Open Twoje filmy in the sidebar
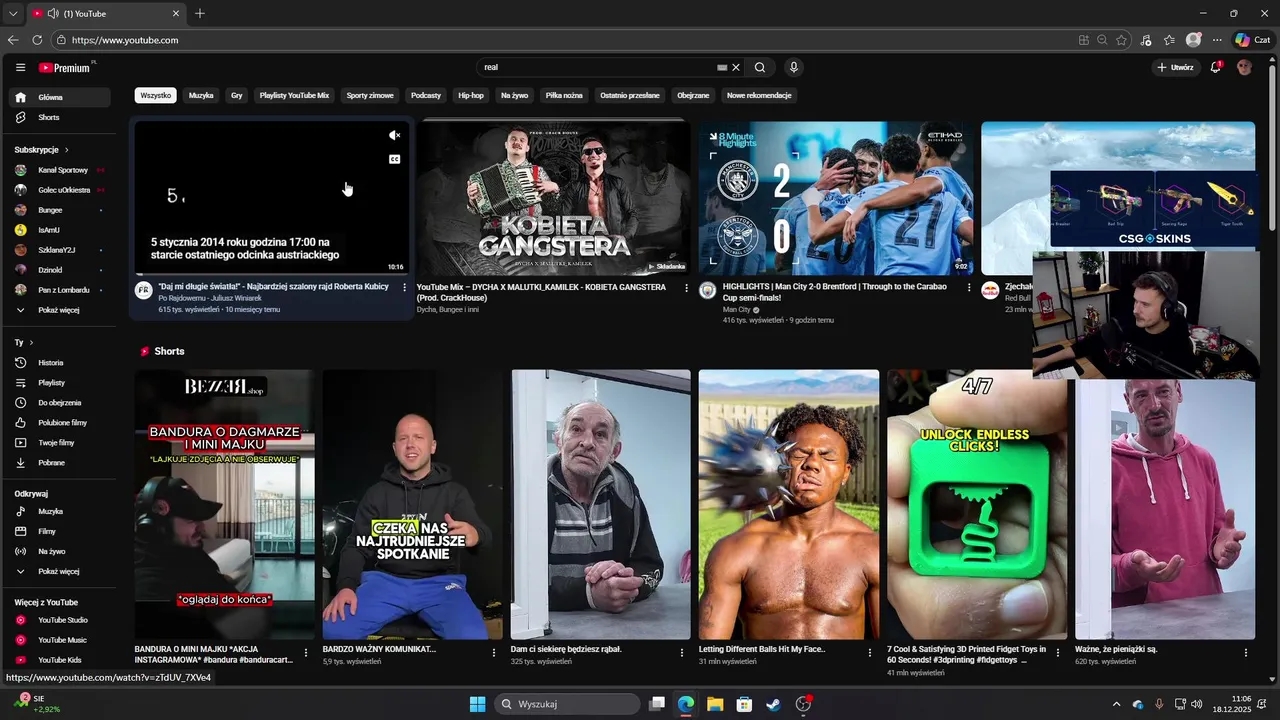The width and height of the screenshot is (1280, 720). coord(62,442)
